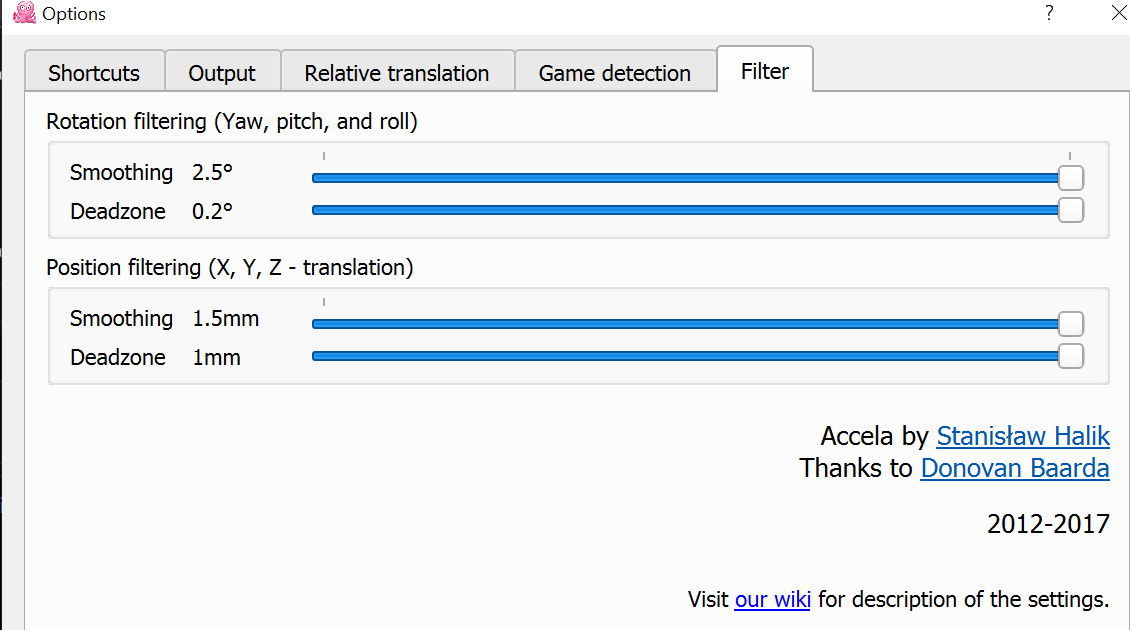Open the Stanisław Halik link
Image resolution: width=1130 pixels, height=630 pixels.
click(1022, 436)
